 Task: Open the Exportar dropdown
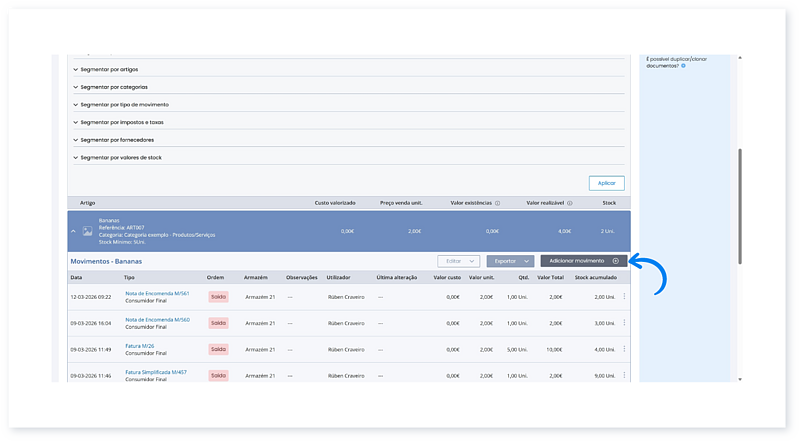[x=510, y=260]
